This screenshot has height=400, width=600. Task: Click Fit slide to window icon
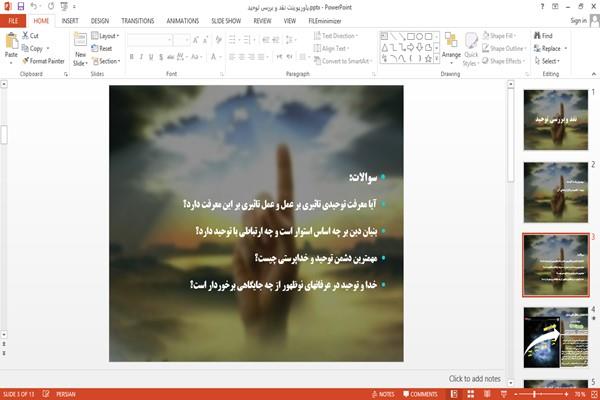pyautogui.click(x=594, y=394)
